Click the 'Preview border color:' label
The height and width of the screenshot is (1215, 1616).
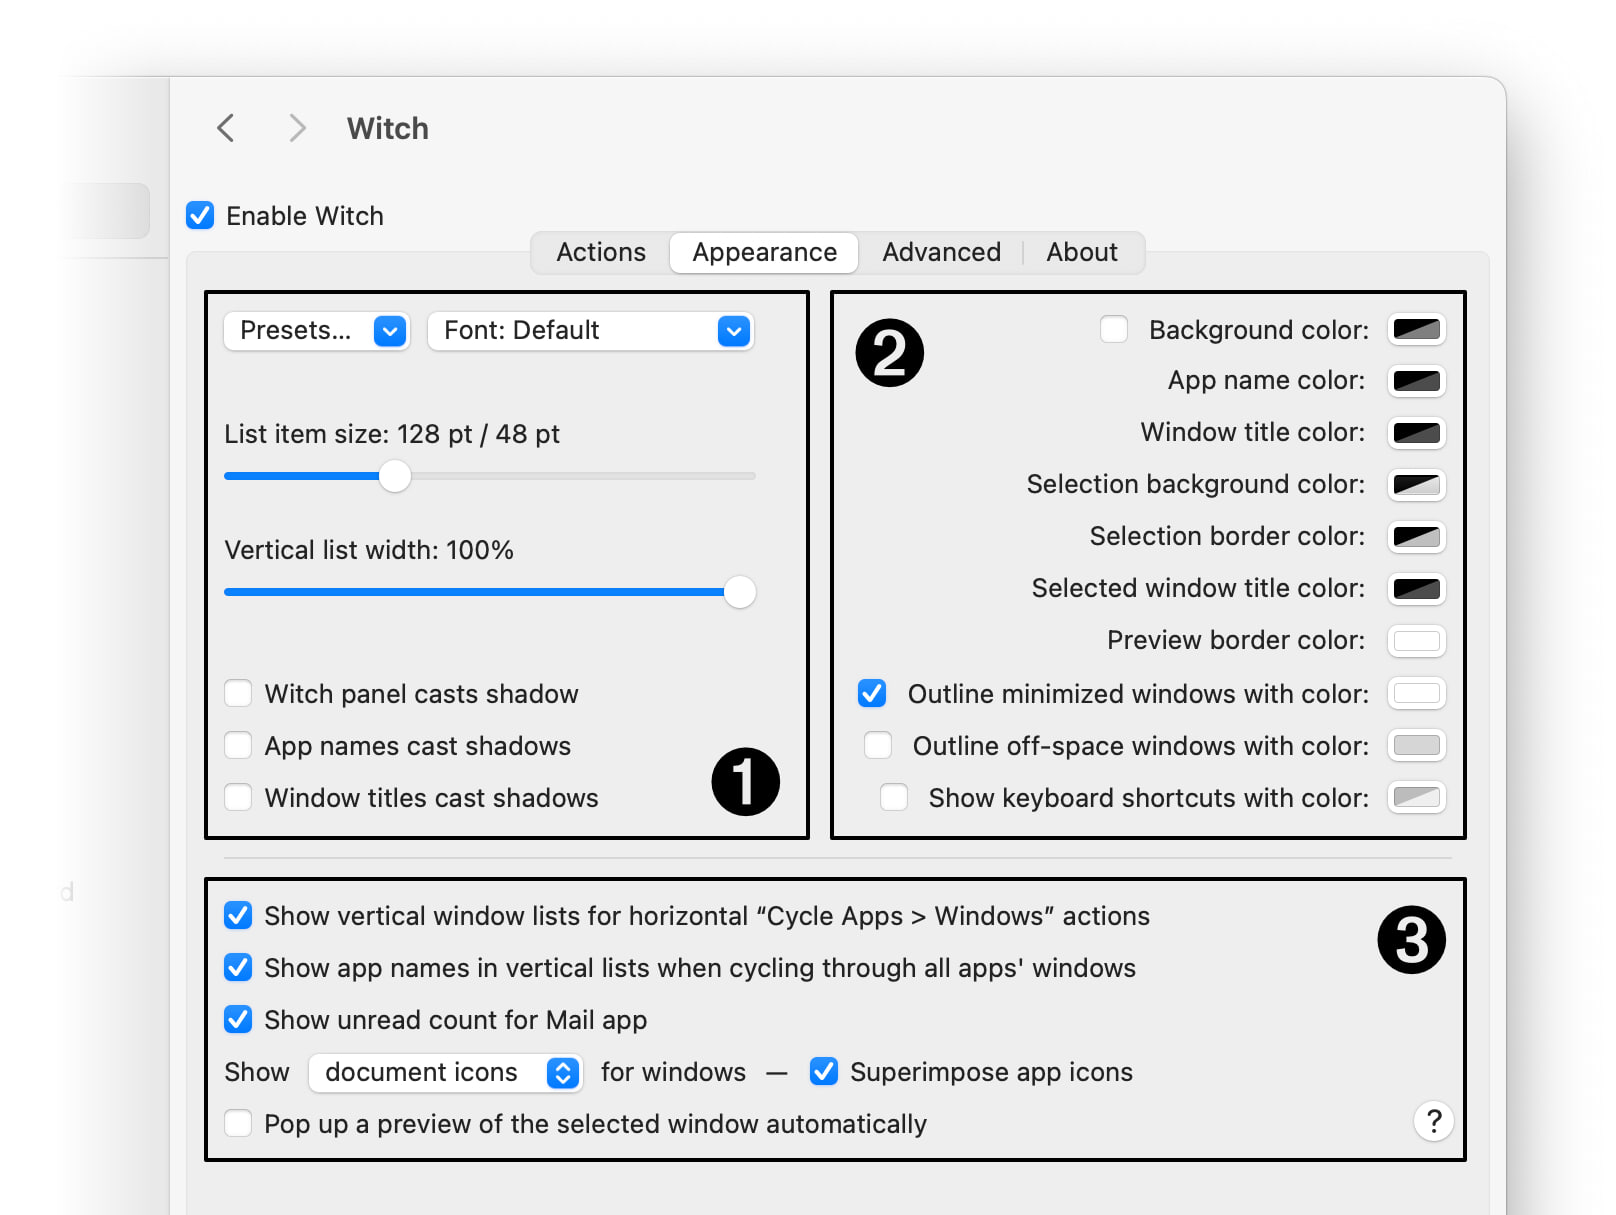(x=1236, y=640)
